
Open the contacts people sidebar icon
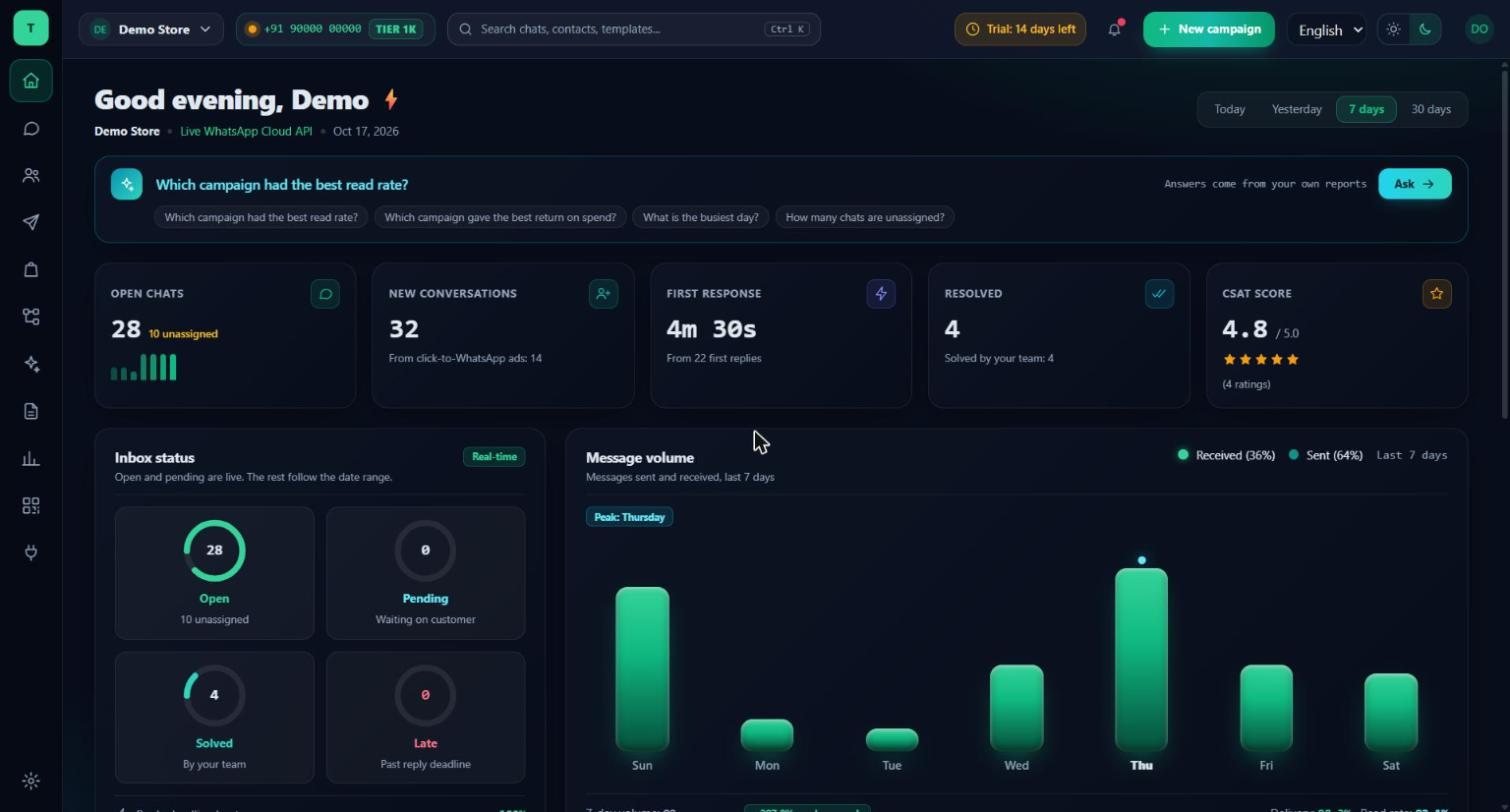coord(31,175)
